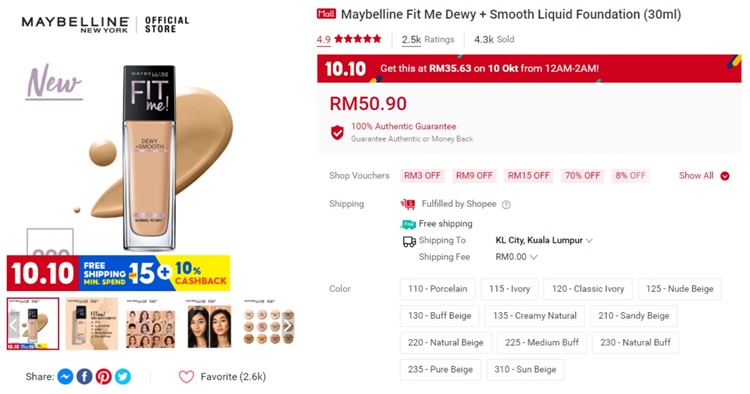Go to next thumbnail with right arrow
This screenshot has width=750, height=394.
tap(288, 326)
